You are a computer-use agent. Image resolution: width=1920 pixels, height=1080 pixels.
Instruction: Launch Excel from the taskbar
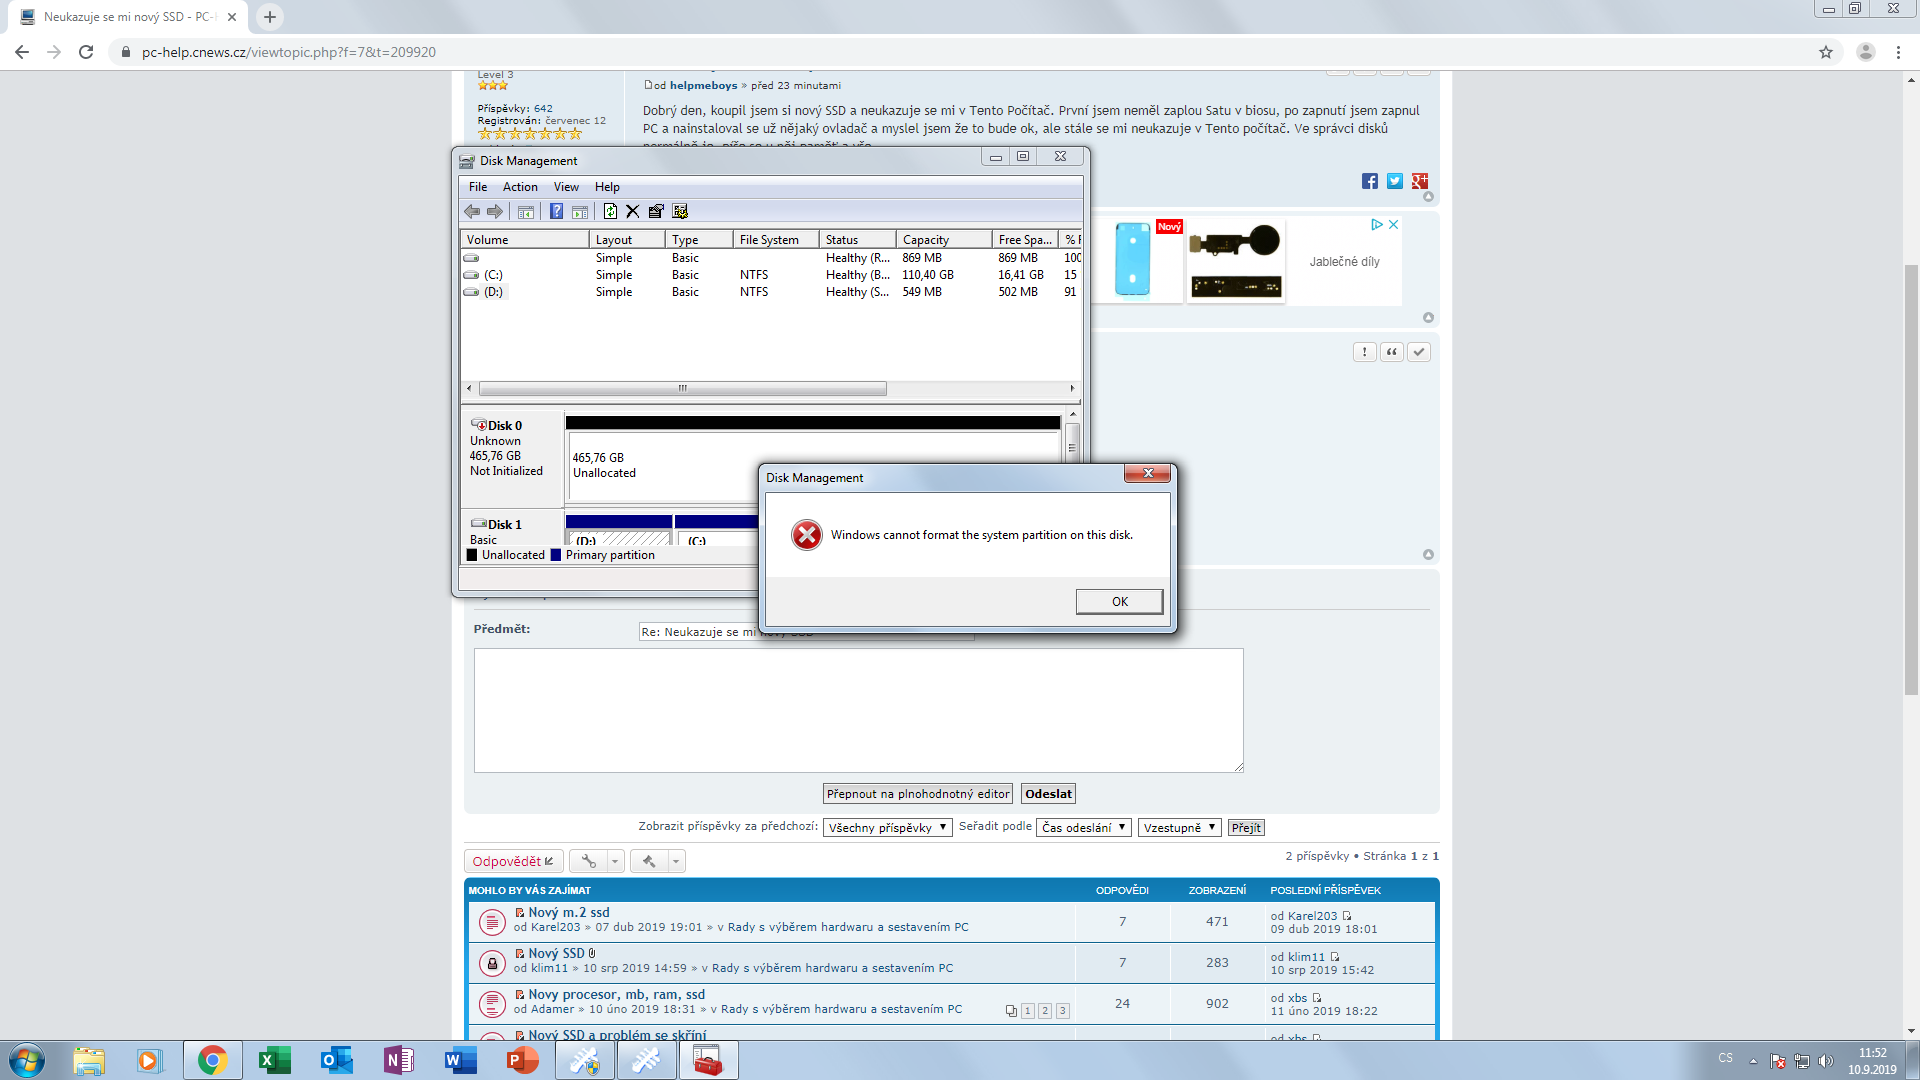point(274,1060)
